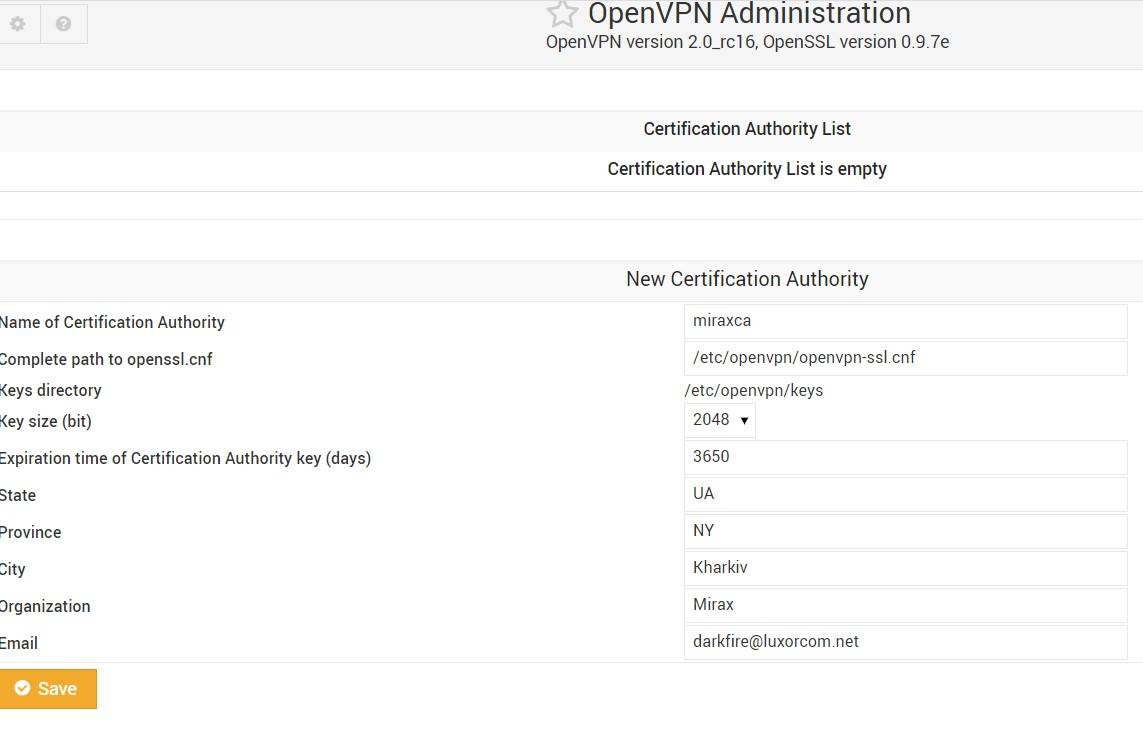Open the Key size 2048 dropdown
The height and width of the screenshot is (738, 1143).
coord(719,420)
